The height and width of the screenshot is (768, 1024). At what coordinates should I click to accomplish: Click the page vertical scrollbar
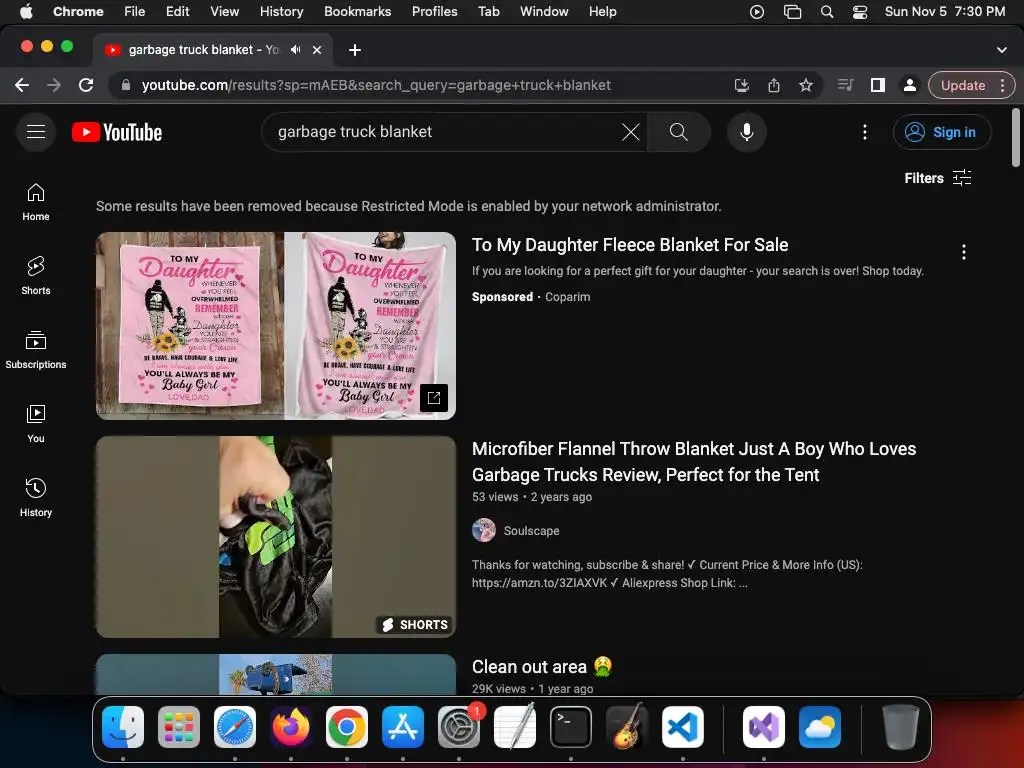pyautogui.click(x=1016, y=137)
